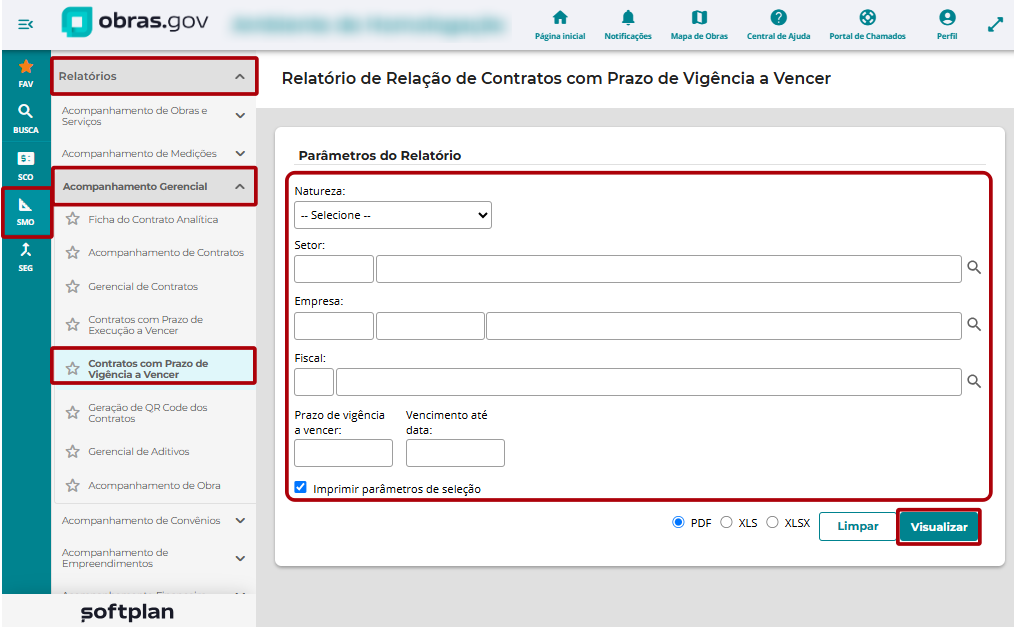
Task: Click the Limpar button
Action: click(858, 526)
